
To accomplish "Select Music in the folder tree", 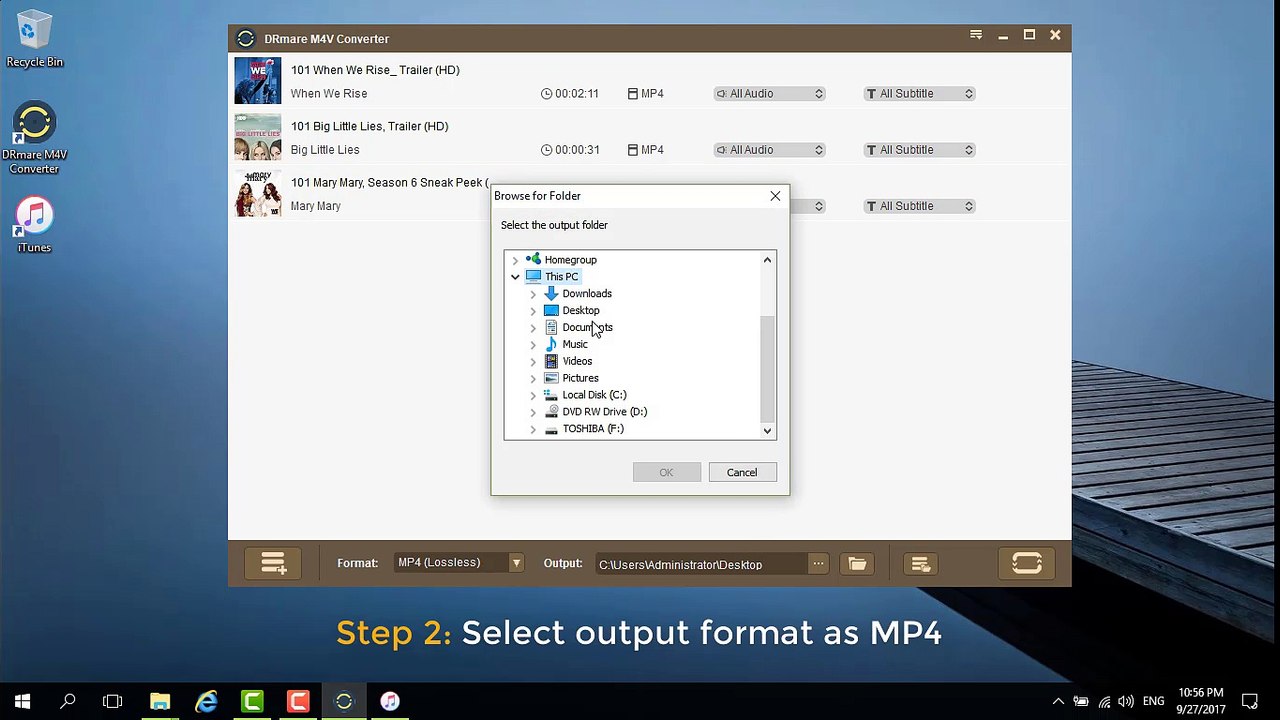I will point(575,345).
